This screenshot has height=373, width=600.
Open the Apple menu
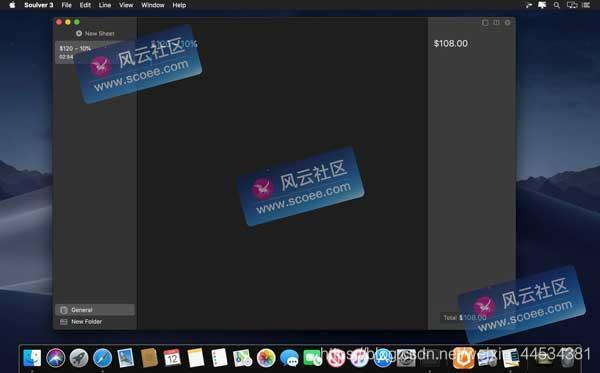pyautogui.click(x=12, y=5)
